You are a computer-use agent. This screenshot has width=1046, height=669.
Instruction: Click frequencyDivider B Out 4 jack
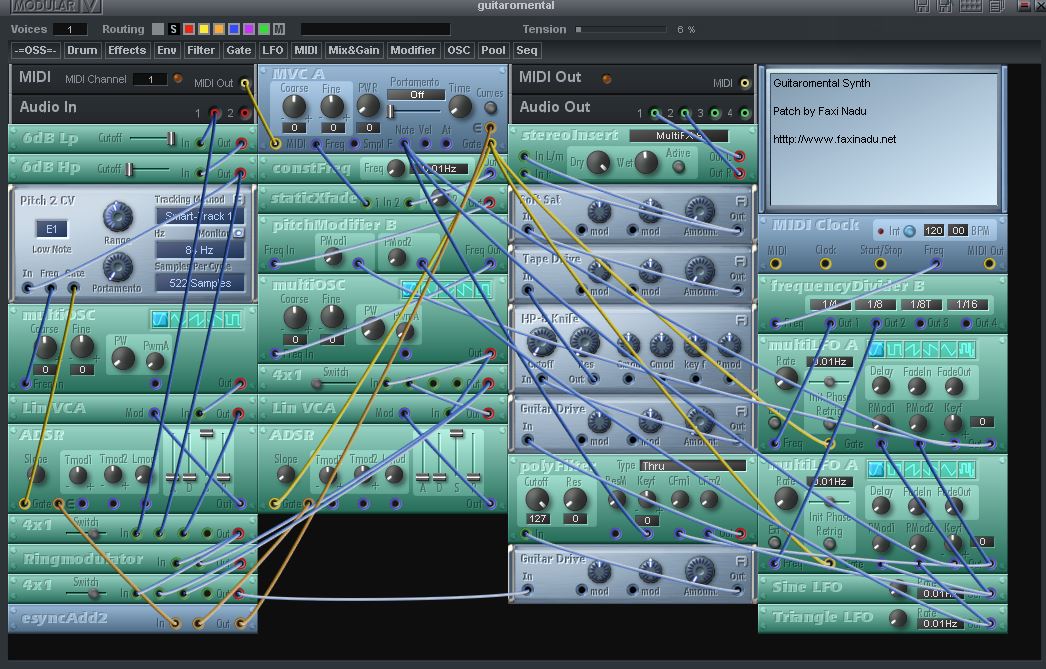966,323
